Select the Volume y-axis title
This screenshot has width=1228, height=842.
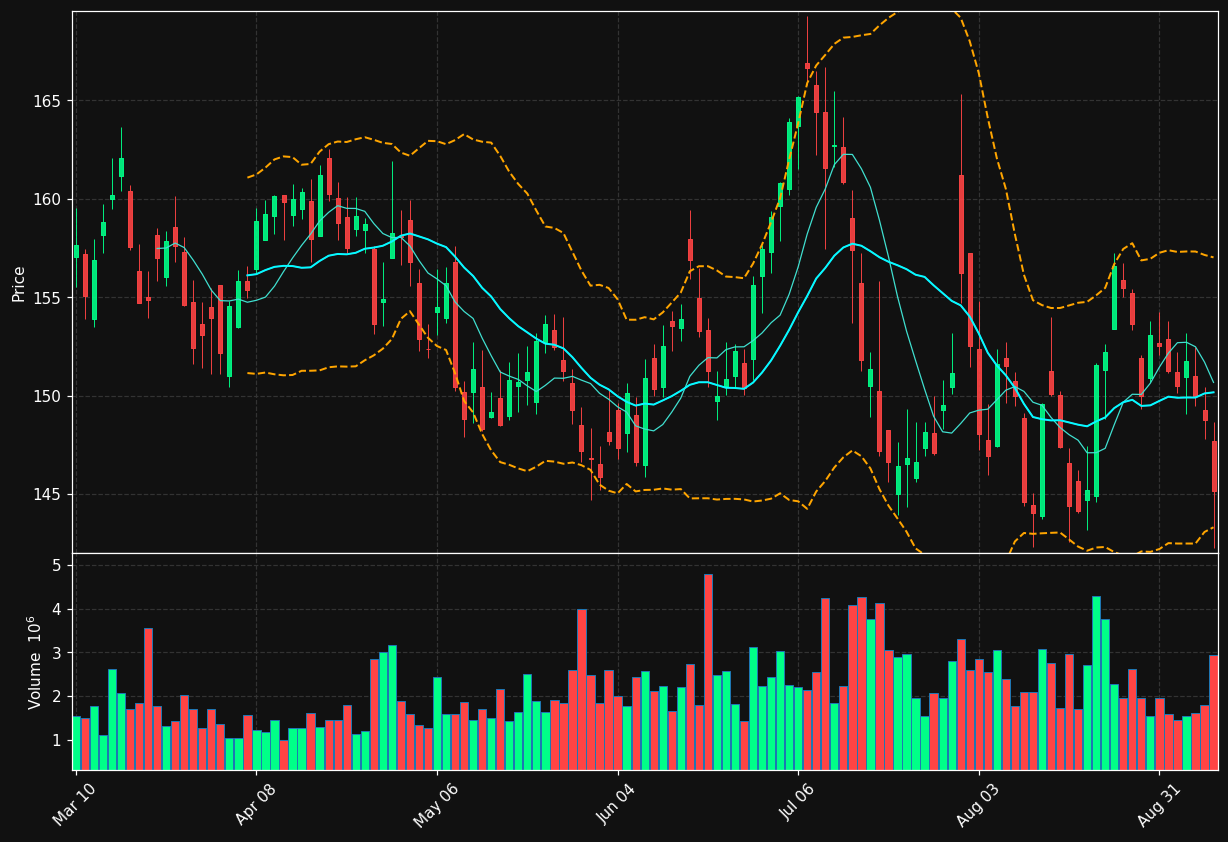point(35,662)
